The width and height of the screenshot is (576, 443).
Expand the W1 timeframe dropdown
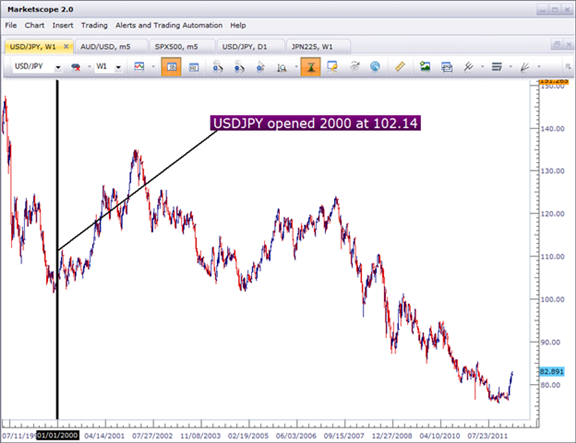click(118, 67)
